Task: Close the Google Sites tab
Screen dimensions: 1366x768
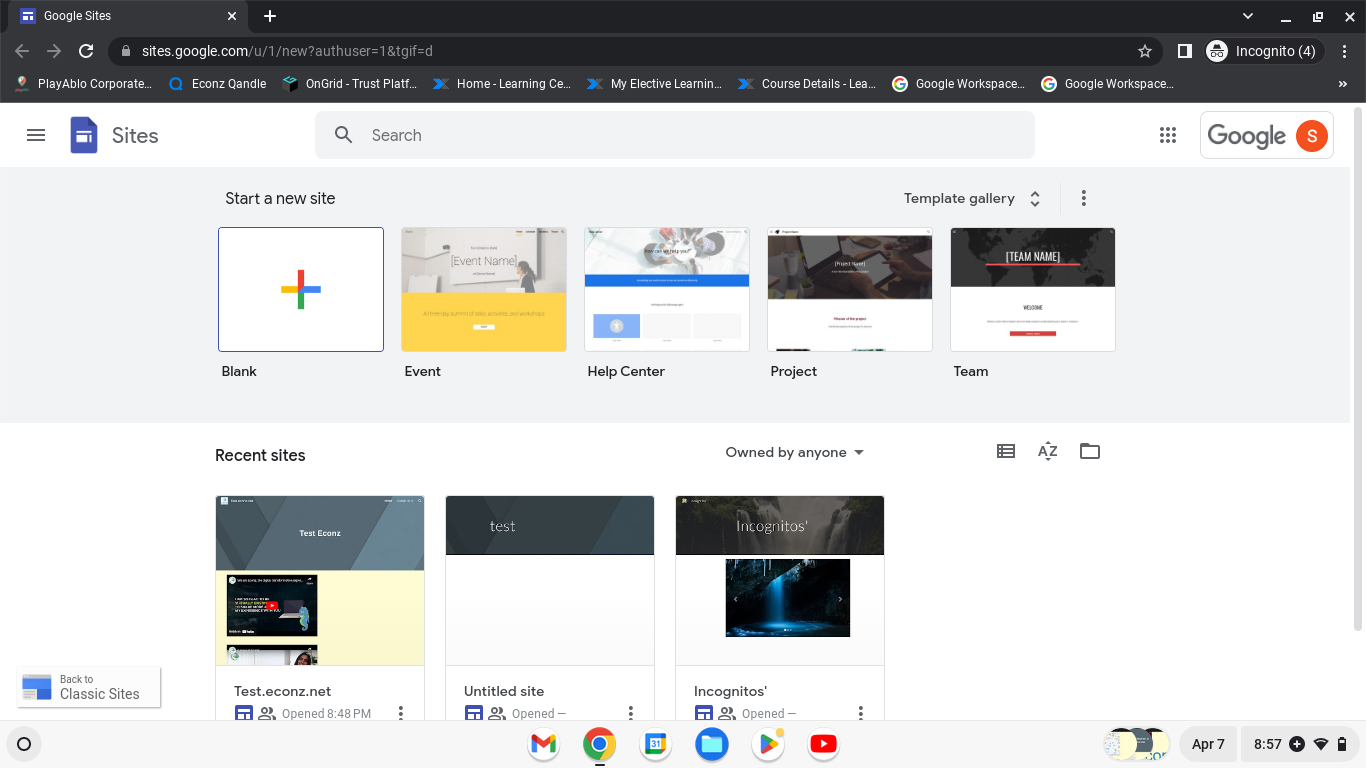Action: pos(232,16)
